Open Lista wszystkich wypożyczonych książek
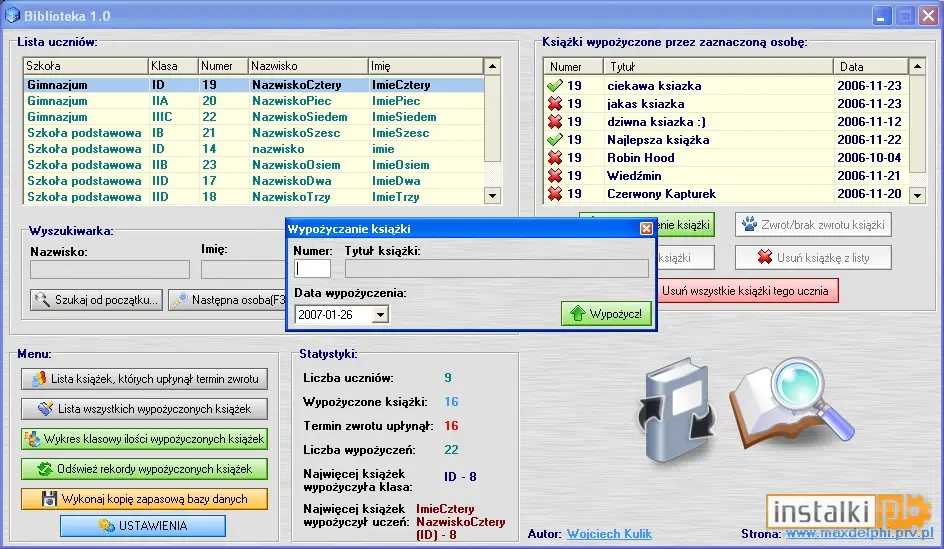 [x=144, y=409]
